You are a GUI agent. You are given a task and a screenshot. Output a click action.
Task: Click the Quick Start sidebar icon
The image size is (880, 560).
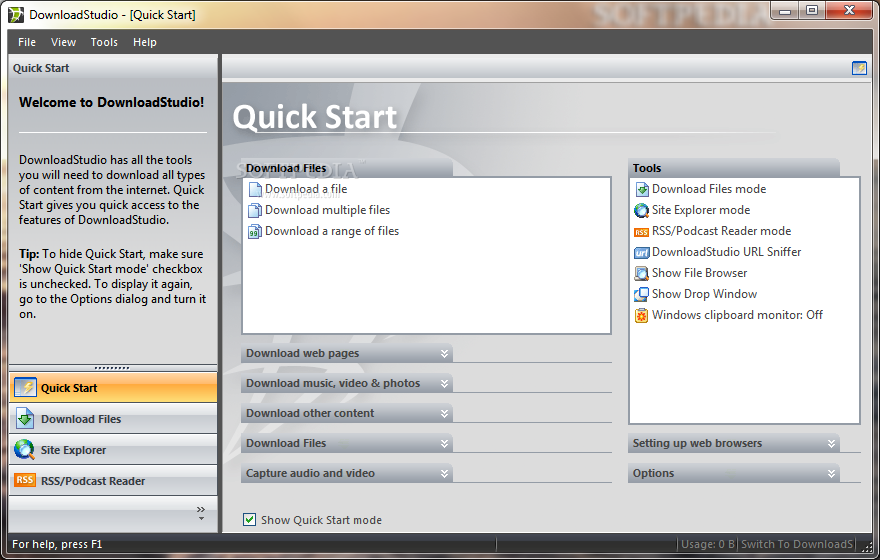tap(25, 388)
